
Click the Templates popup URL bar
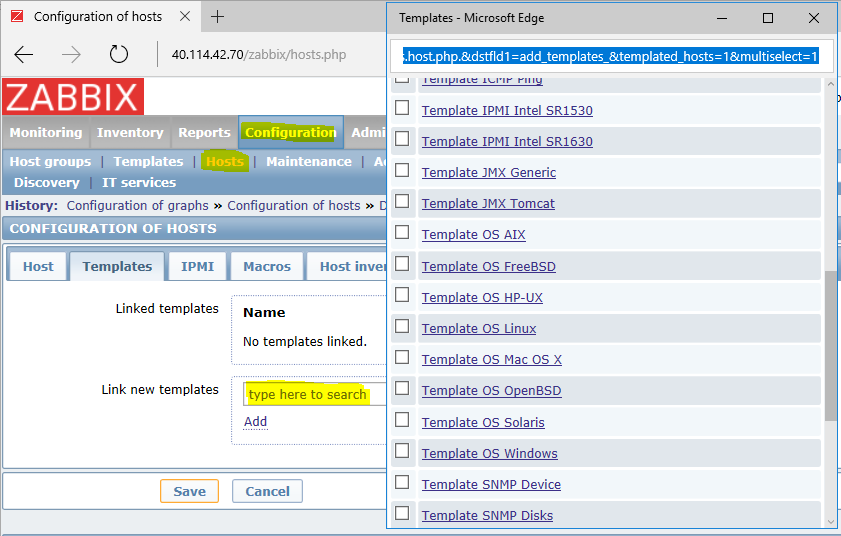(x=610, y=56)
